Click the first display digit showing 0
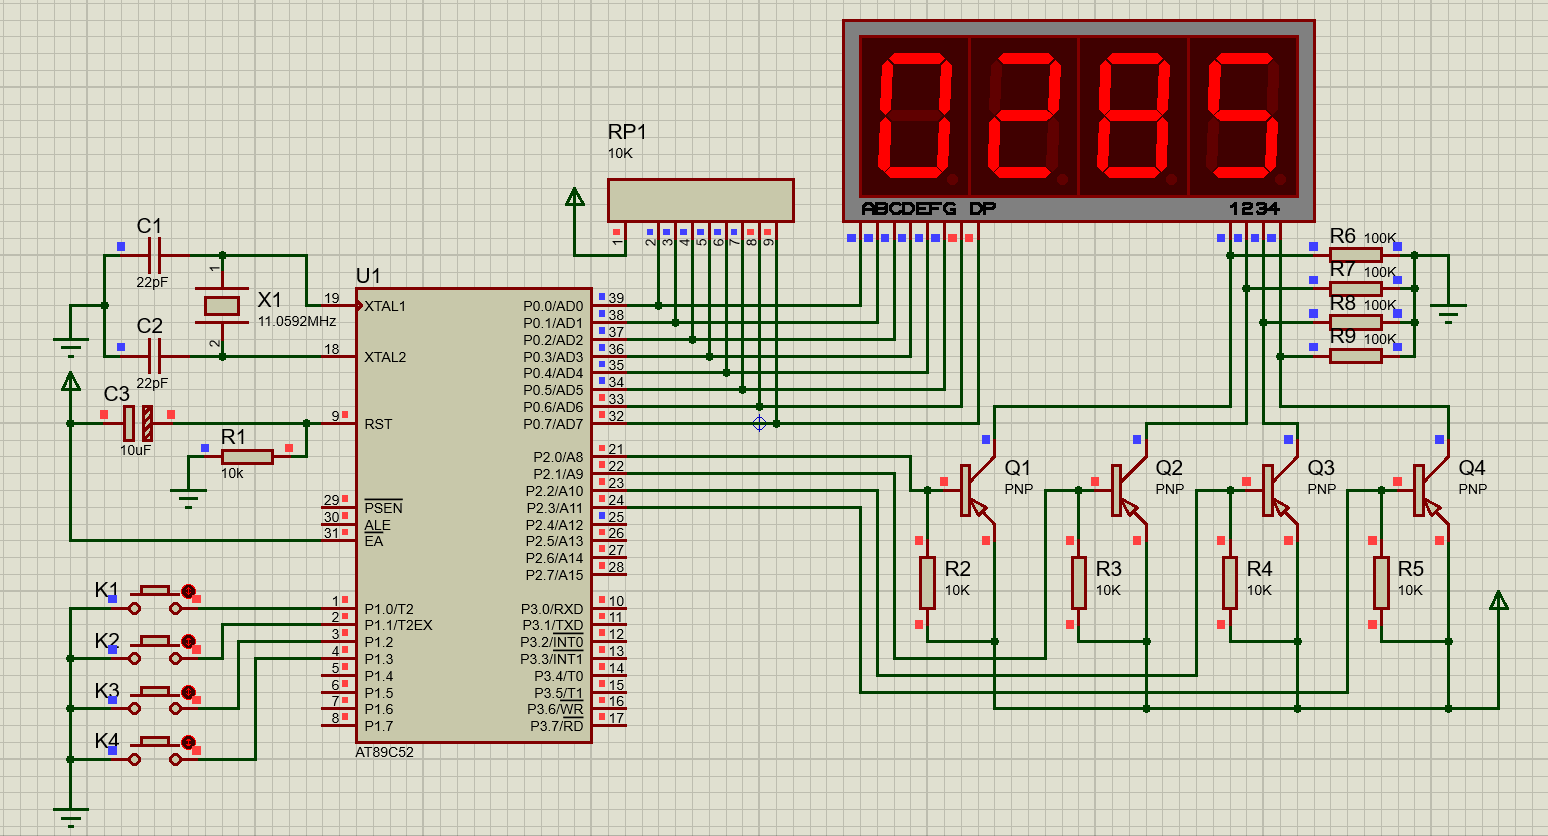 (915, 118)
